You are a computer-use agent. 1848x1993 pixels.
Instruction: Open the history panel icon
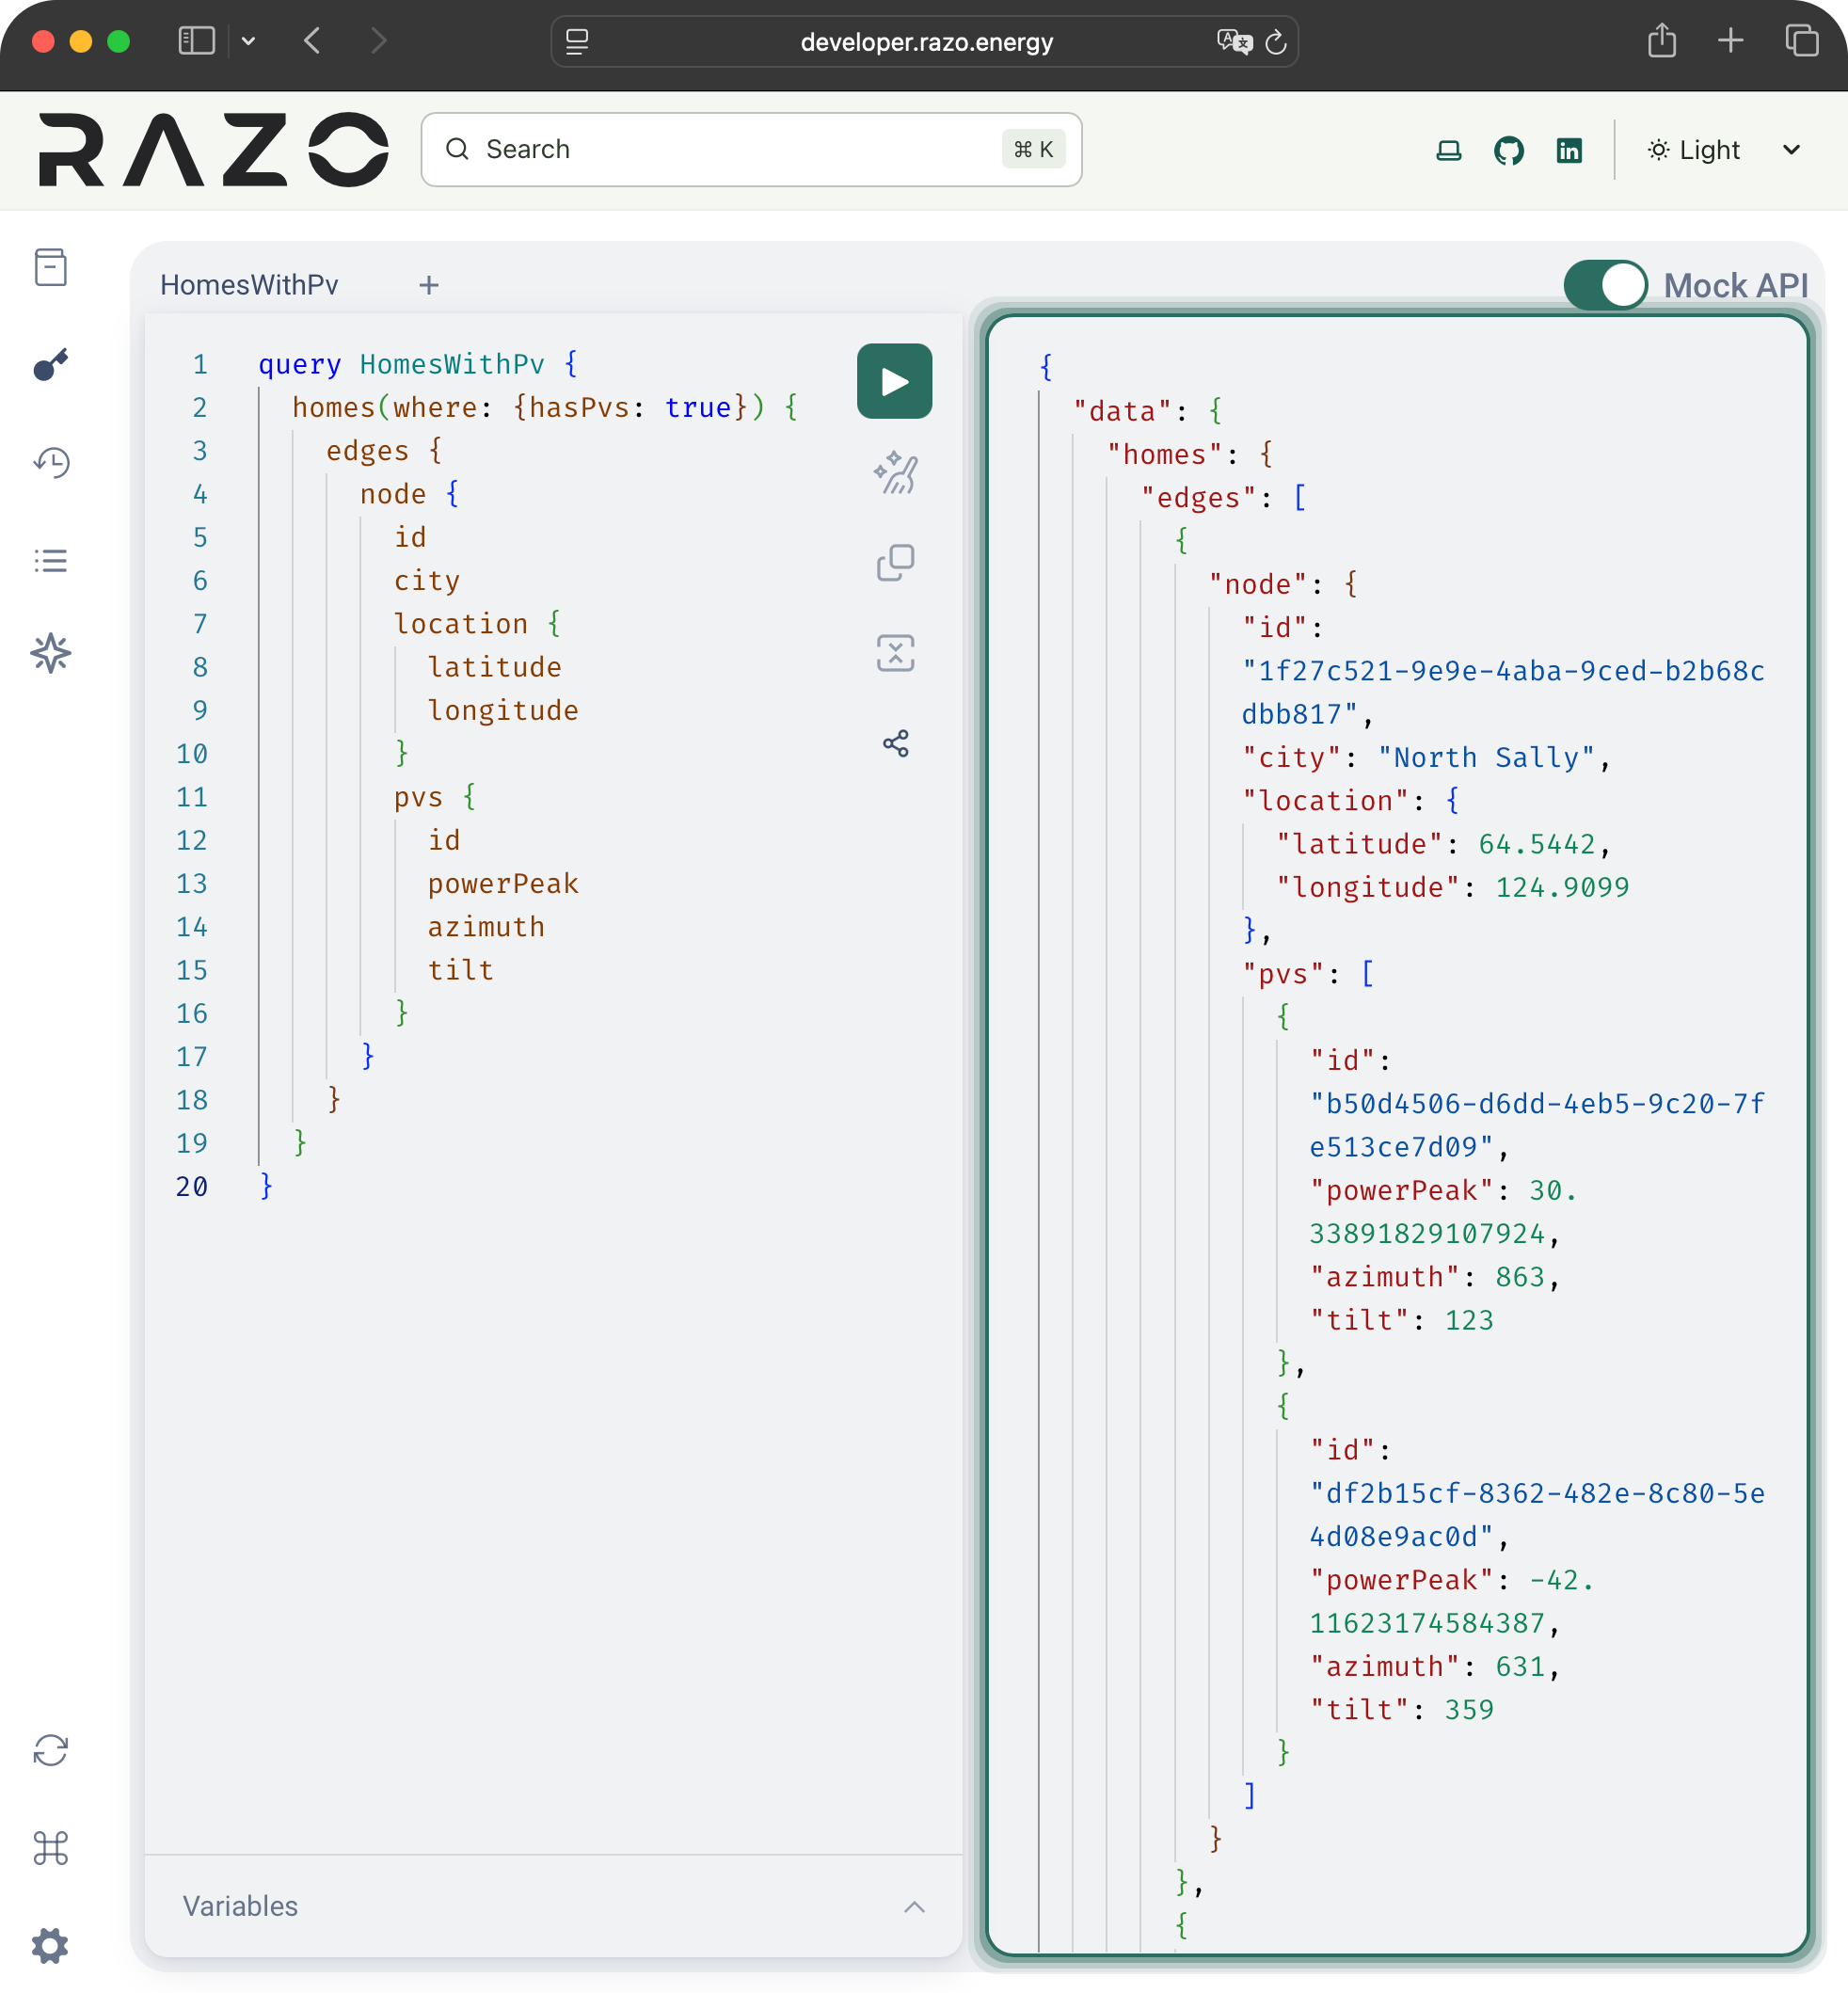click(50, 462)
